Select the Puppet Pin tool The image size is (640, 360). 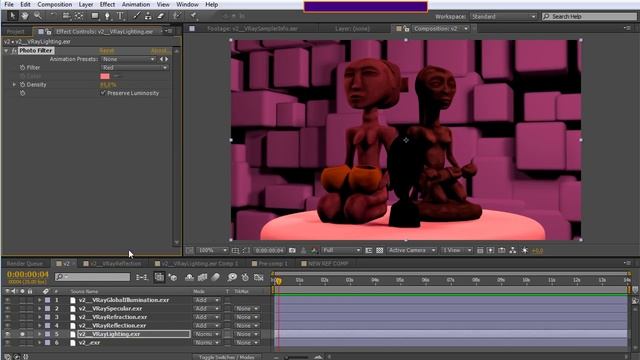pos(193,16)
